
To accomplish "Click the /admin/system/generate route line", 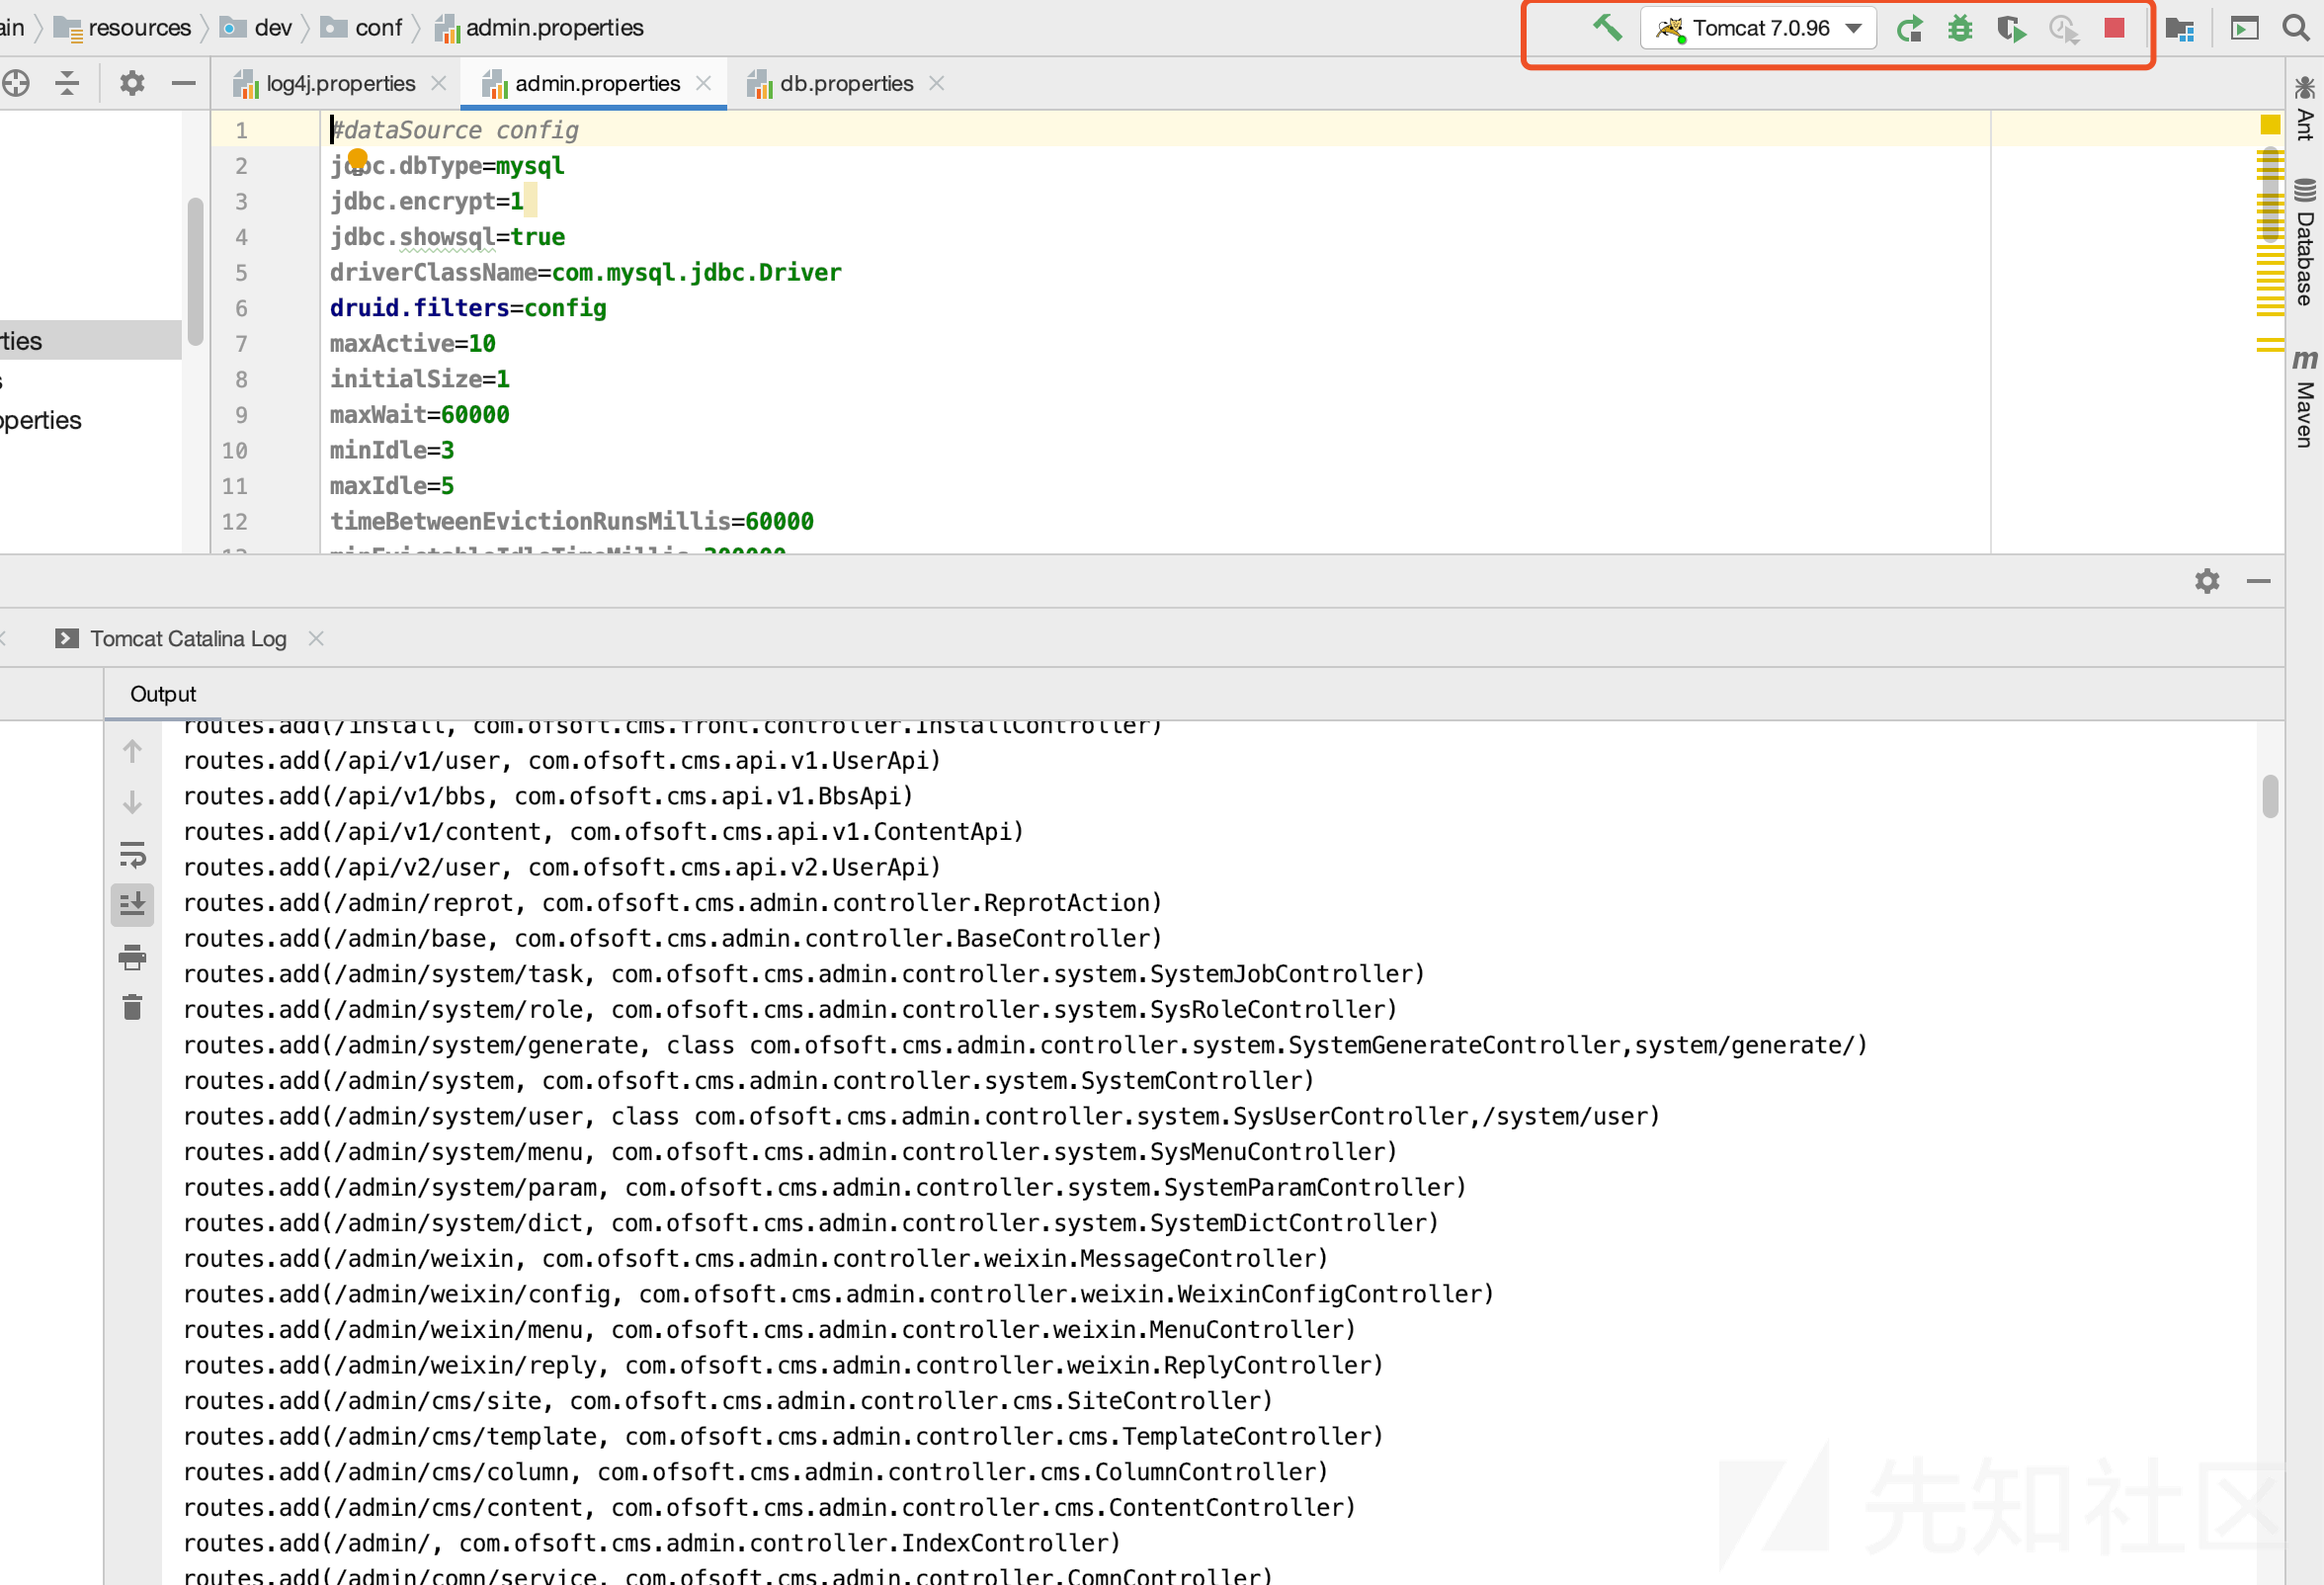I will (1025, 1045).
